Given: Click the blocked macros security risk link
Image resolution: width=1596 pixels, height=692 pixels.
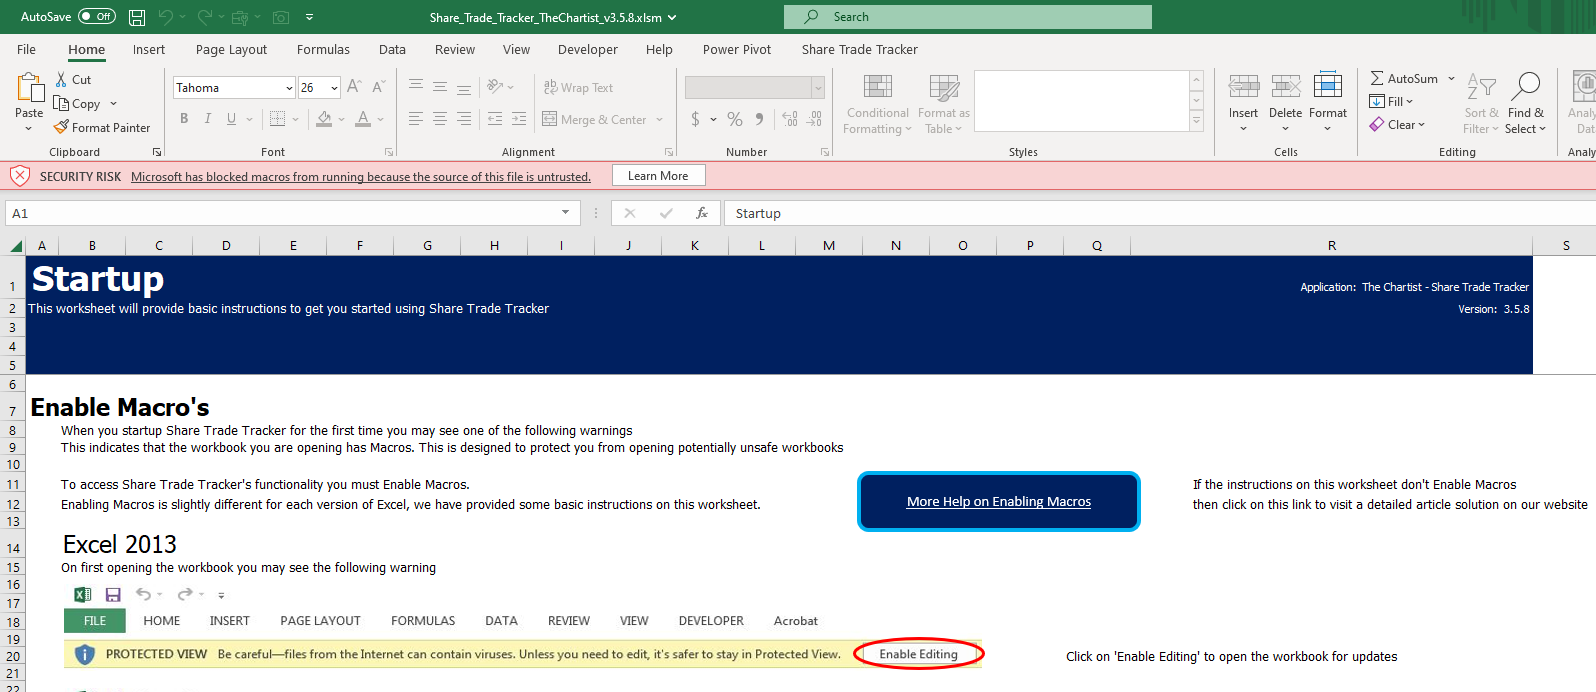Looking at the screenshot, I should tap(361, 177).
